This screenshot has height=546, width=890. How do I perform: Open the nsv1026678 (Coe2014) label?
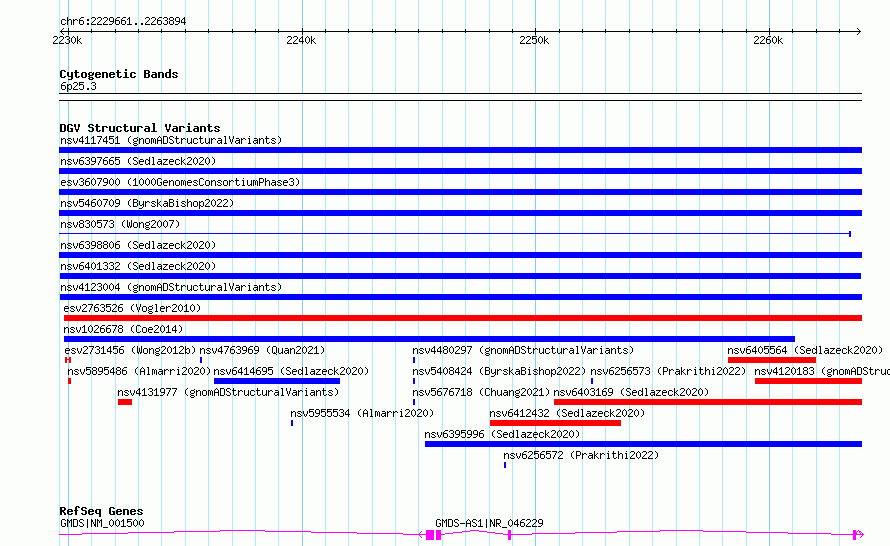pos(123,329)
